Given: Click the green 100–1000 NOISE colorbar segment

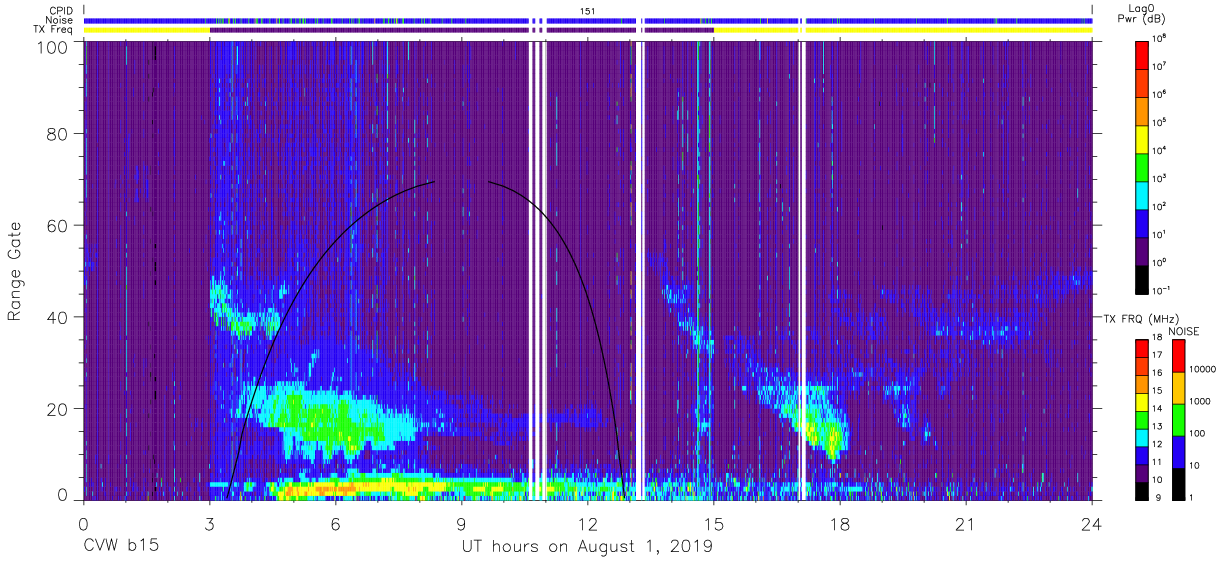Looking at the screenshot, I should pyautogui.click(x=1177, y=418).
